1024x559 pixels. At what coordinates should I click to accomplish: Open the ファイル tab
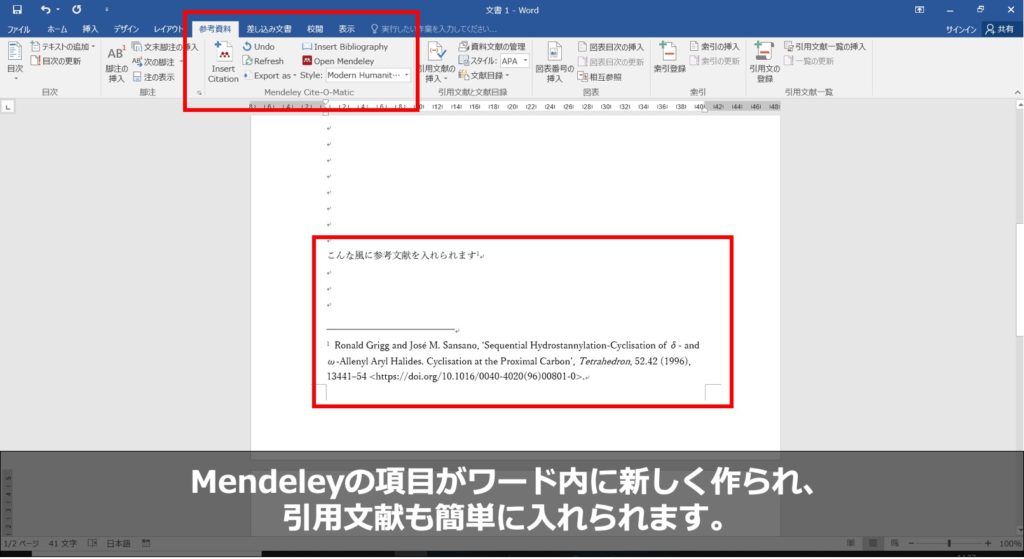(x=18, y=29)
